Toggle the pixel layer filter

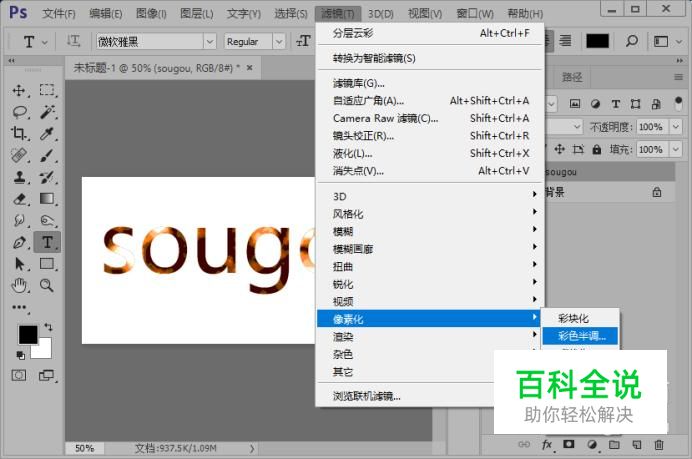575,104
